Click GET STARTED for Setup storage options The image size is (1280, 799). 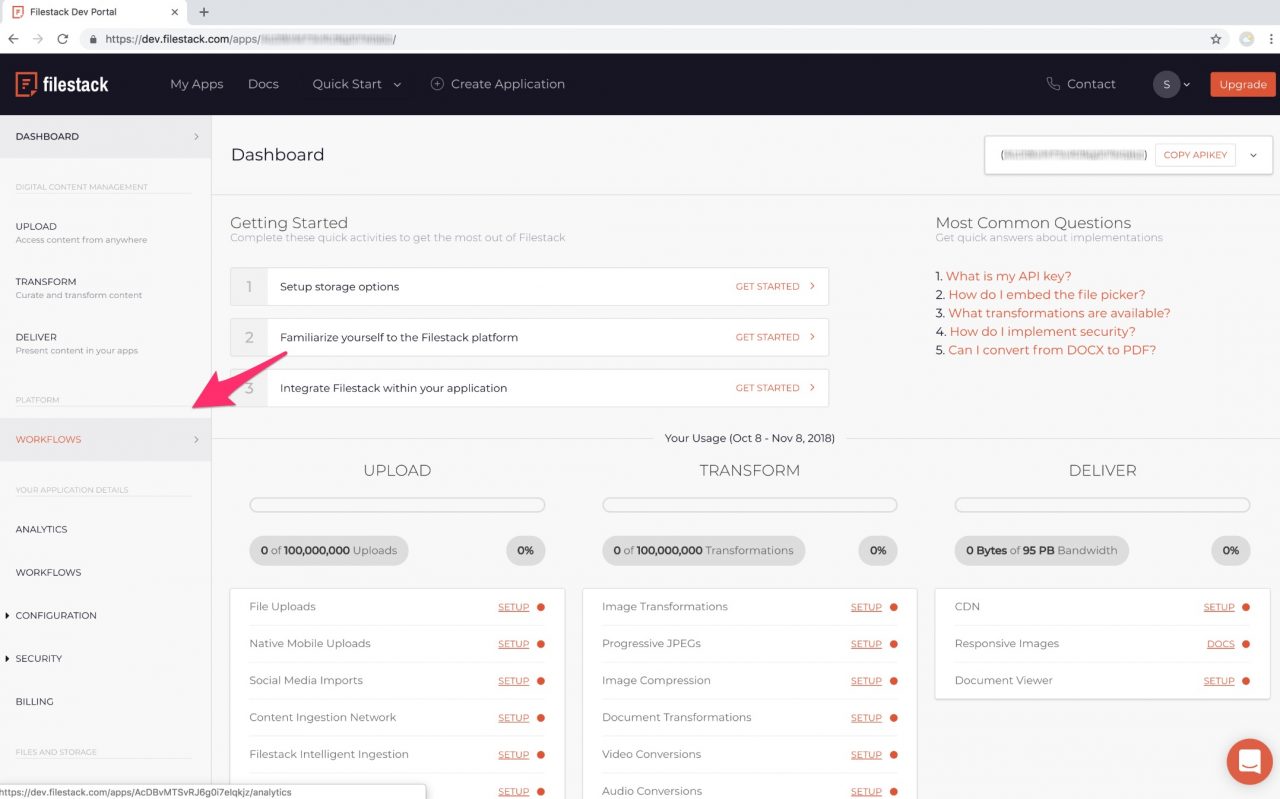point(768,286)
